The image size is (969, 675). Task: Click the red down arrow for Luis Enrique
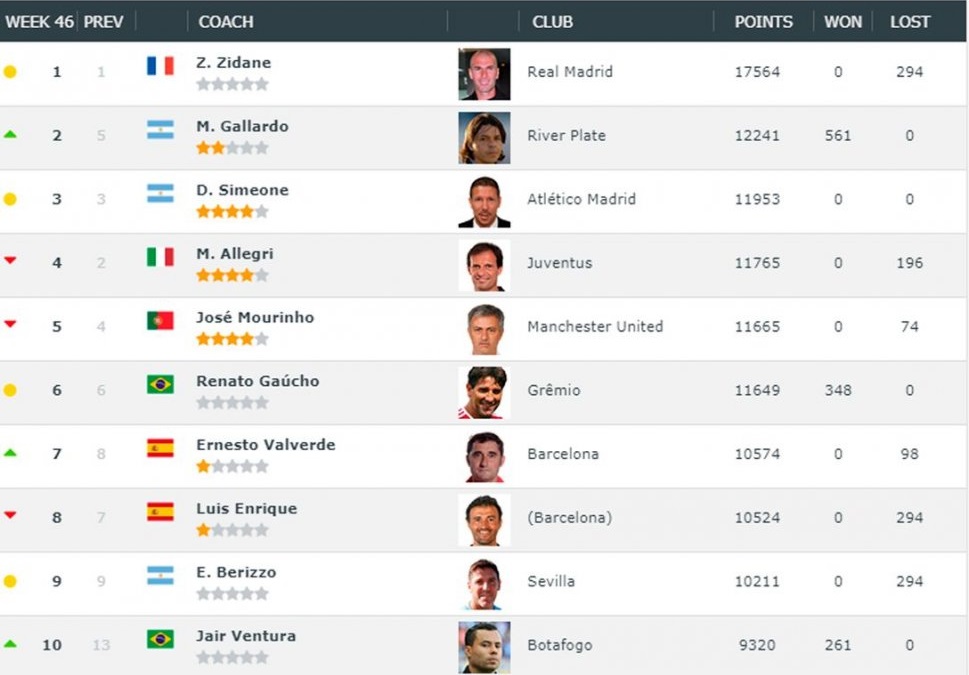click(10, 515)
